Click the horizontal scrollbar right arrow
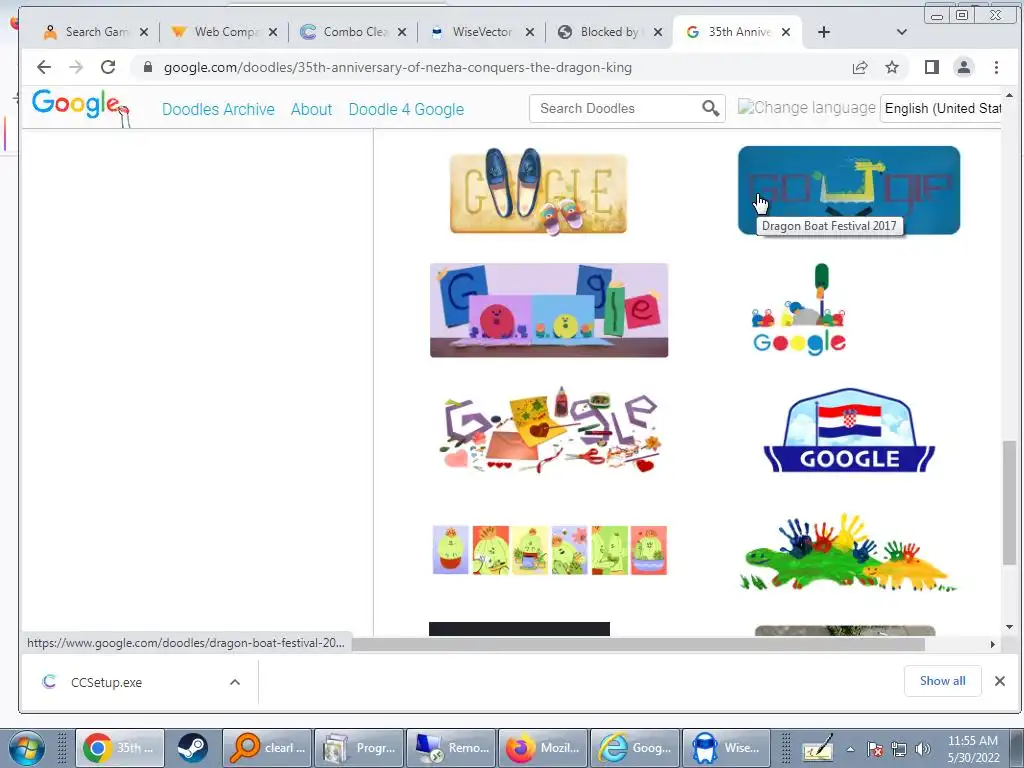 pyautogui.click(x=993, y=645)
